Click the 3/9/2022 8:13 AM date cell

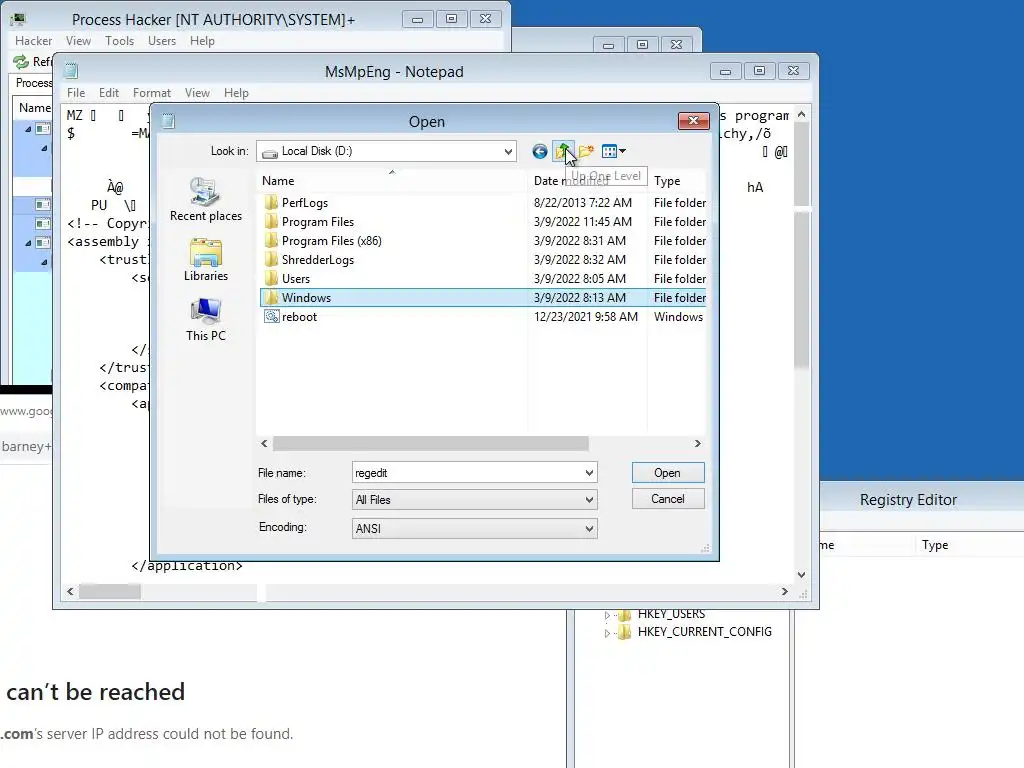click(x=579, y=298)
